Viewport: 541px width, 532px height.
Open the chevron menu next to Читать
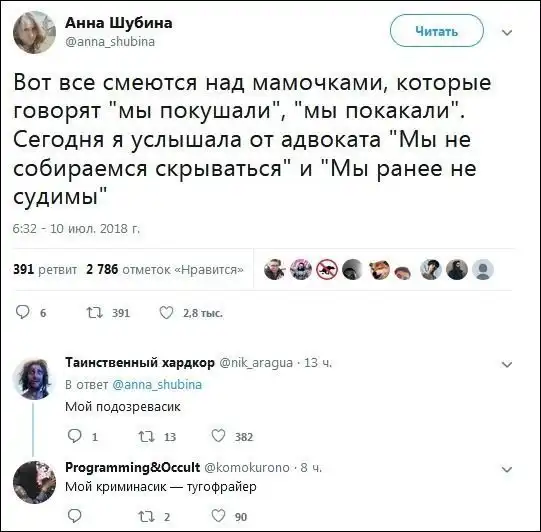(507, 32)
